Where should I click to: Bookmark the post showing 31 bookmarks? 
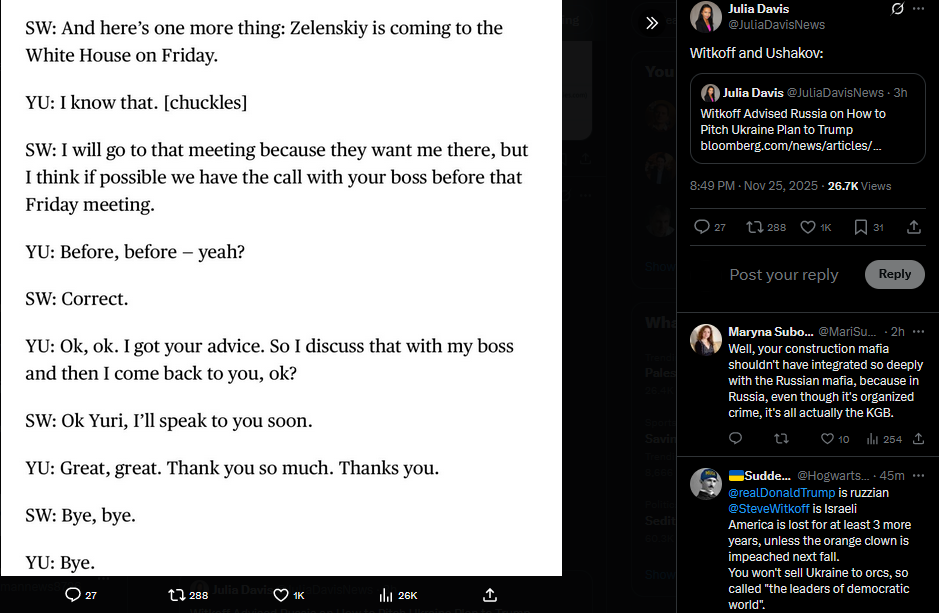coord(861,227)
